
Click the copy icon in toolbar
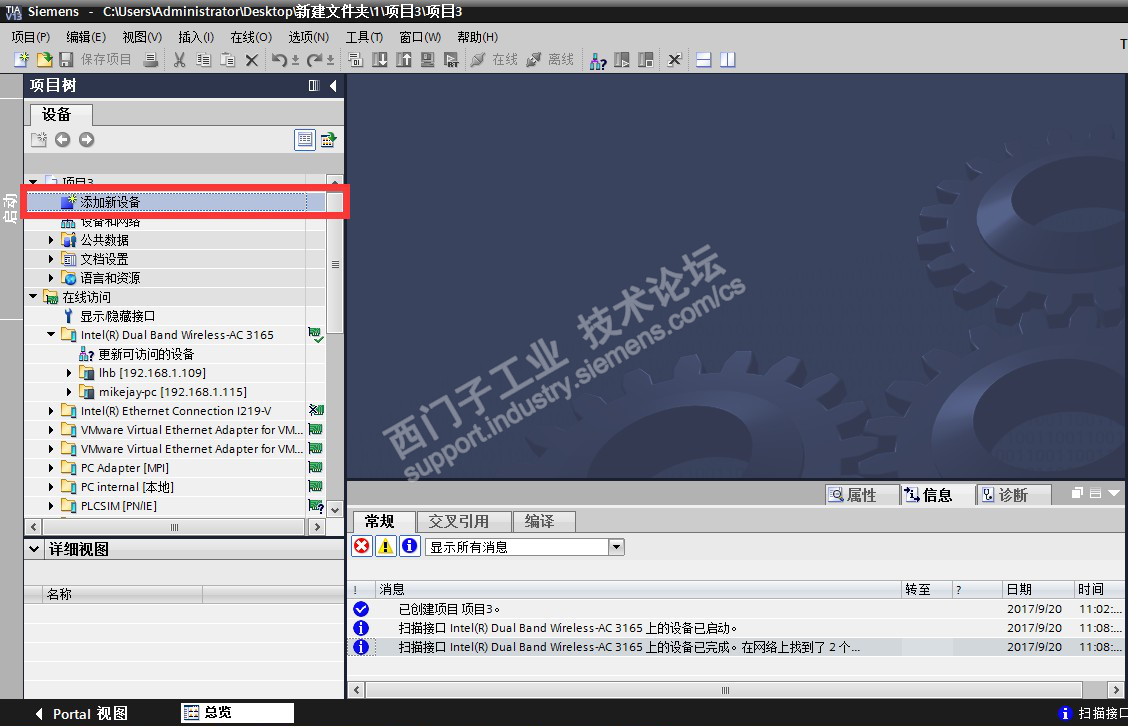coord(204,60)
